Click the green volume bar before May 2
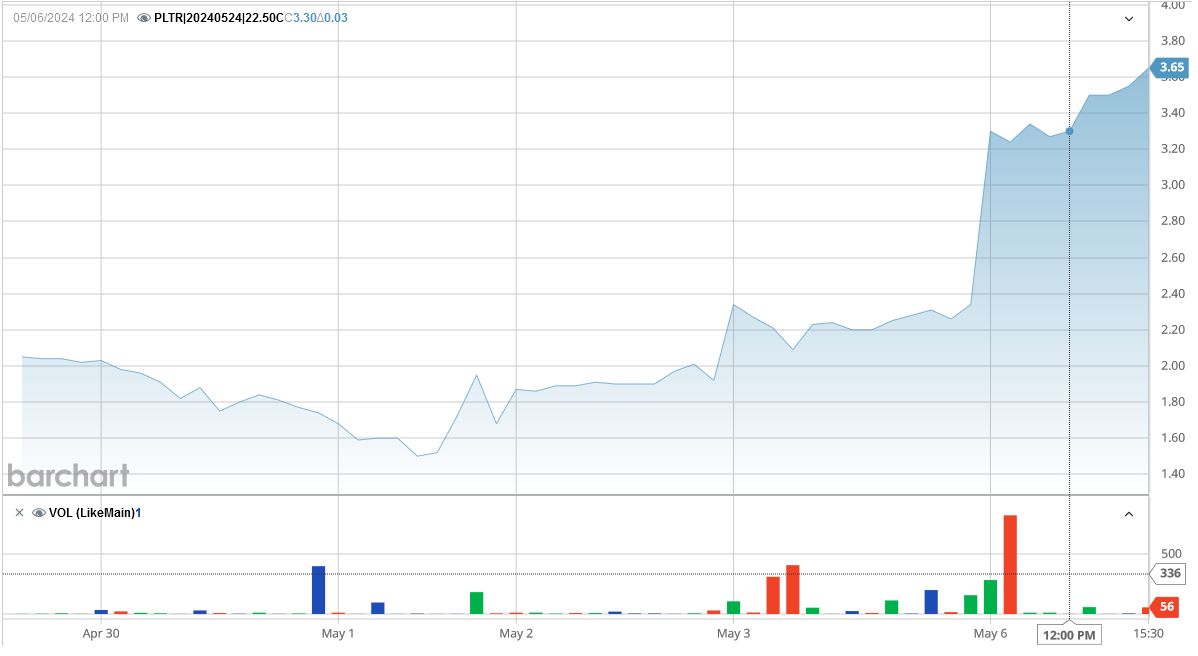The image size is (1198, 656). (477, 603)
